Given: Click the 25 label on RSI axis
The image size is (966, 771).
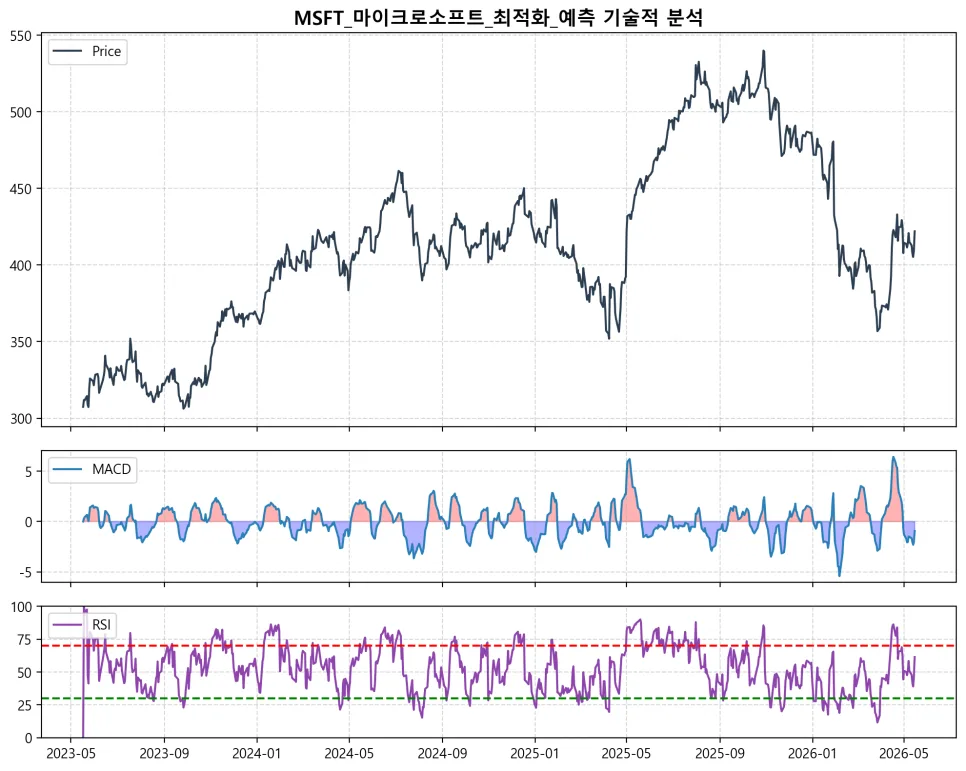Looking at the screenshot, I should (x=25, y=706).
